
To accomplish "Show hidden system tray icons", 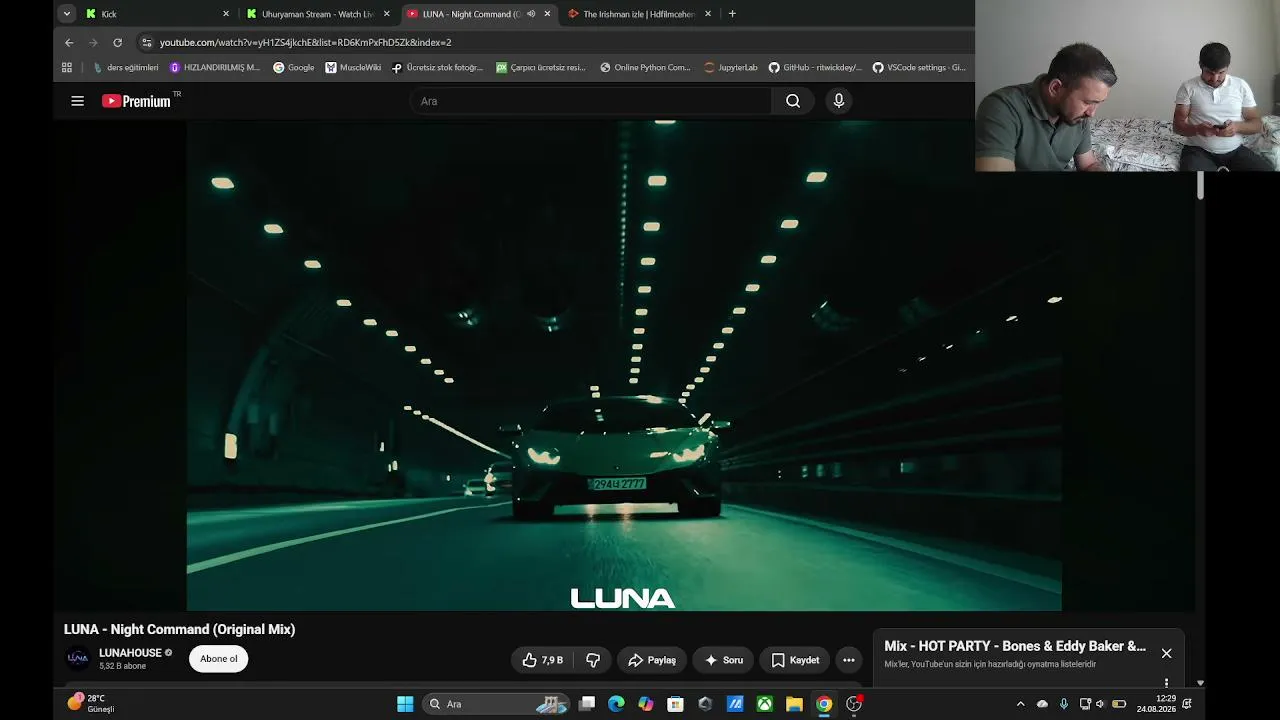I will pyautogui.click(x=1020, y=704).
